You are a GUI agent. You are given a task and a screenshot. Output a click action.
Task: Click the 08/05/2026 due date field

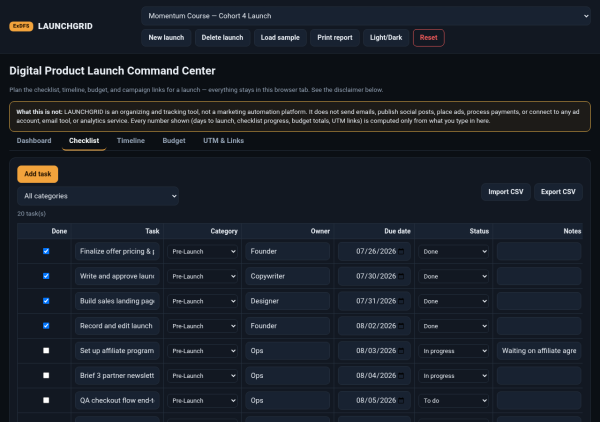374,401
